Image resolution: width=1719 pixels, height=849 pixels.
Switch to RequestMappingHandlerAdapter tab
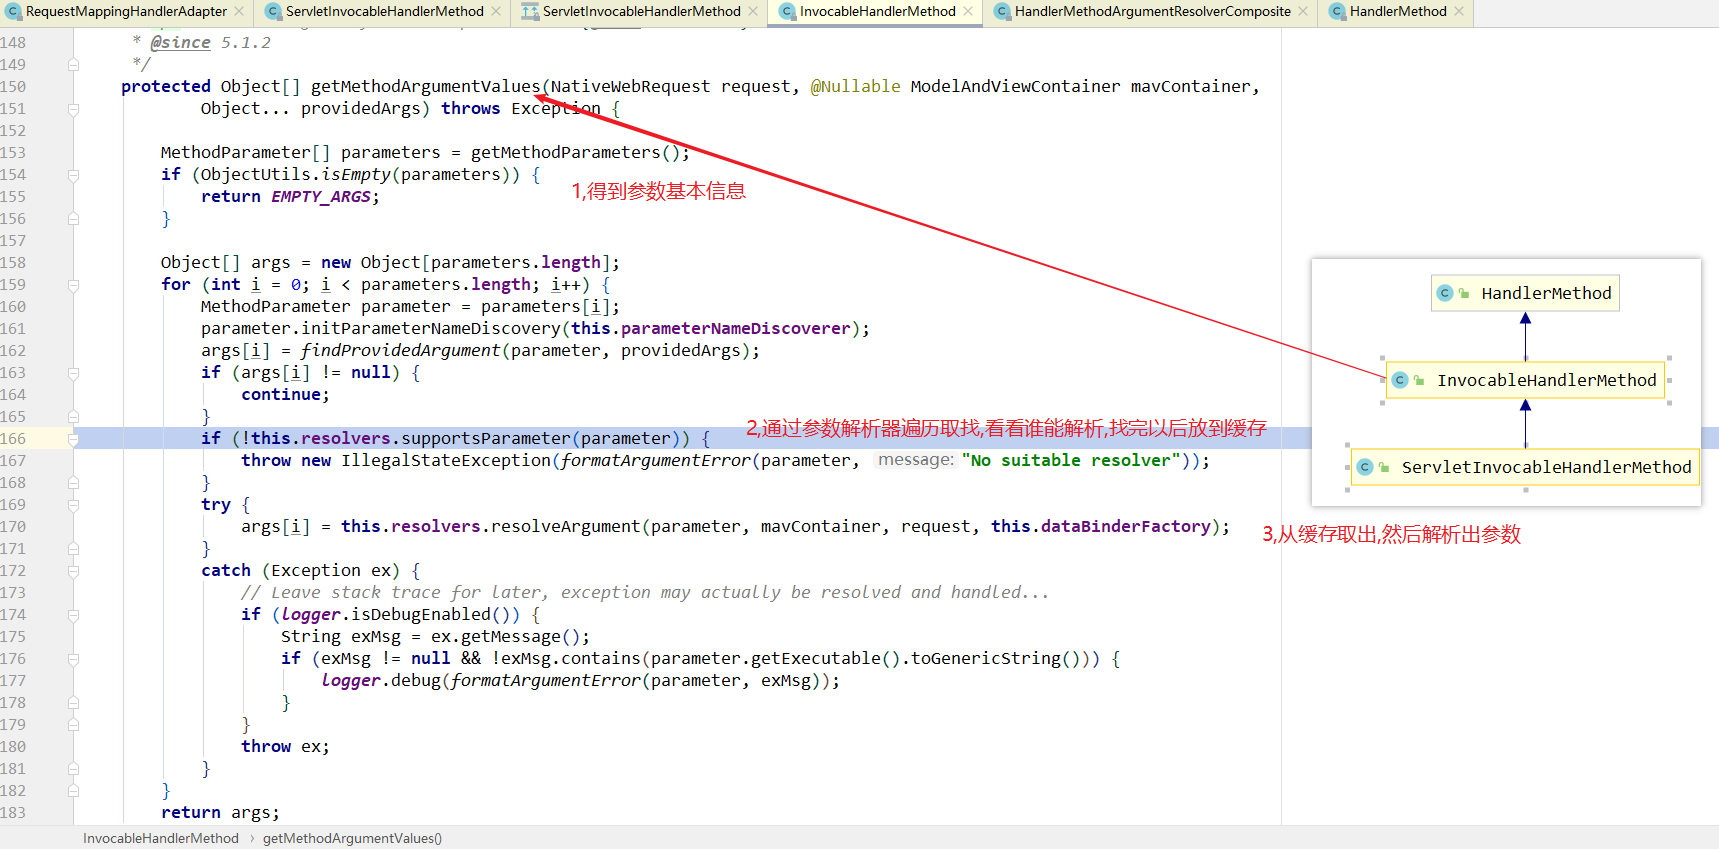126,12
